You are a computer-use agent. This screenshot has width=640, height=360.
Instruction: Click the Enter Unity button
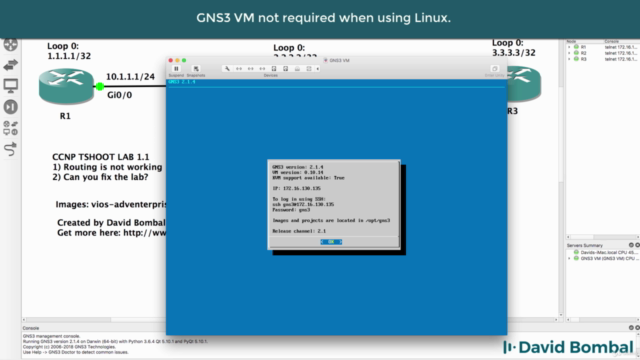pos(494,69)
